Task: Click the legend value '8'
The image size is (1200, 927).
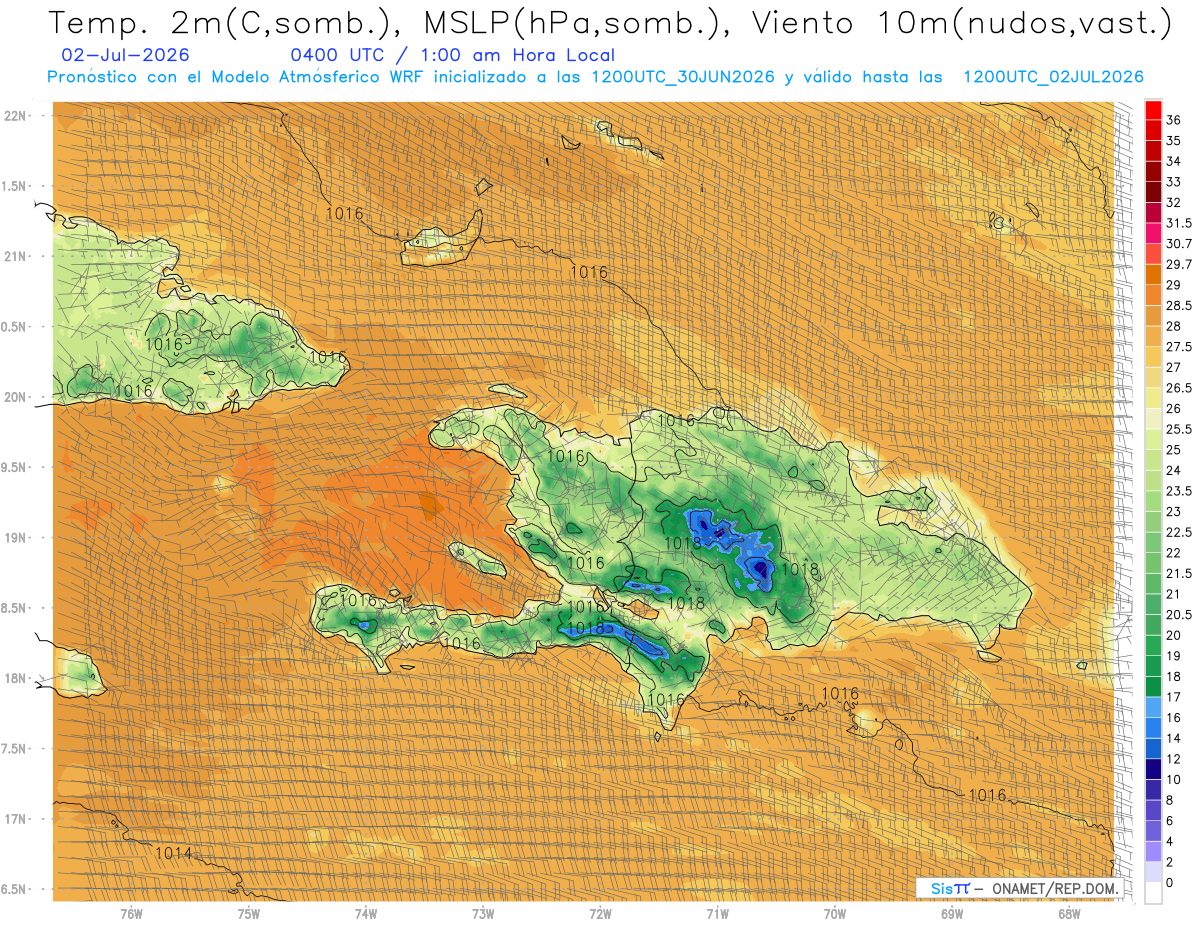Action: coord(1171,800)
